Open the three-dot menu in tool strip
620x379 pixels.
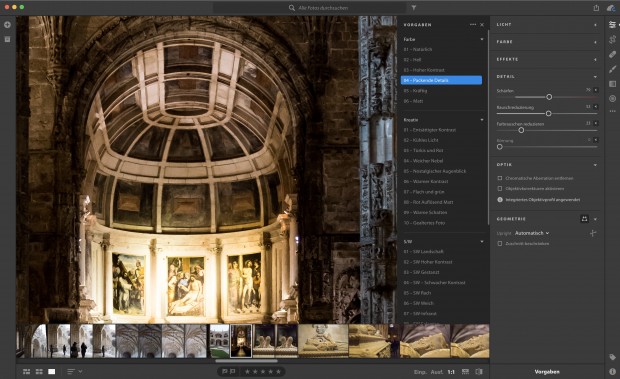[x=612, y=111]
